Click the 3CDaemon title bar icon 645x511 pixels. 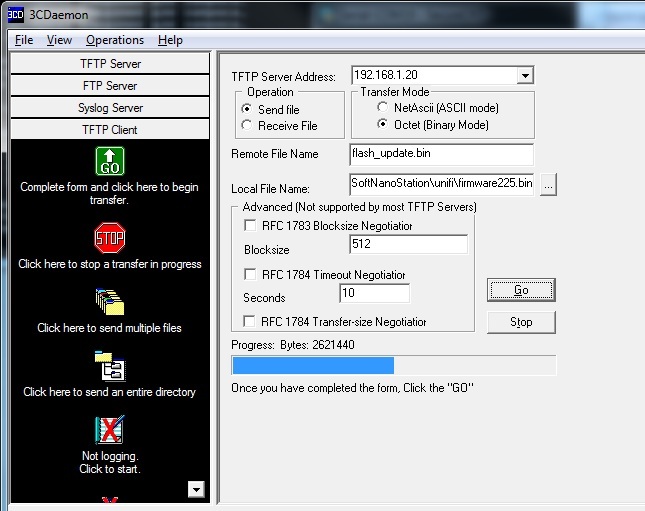tap(16, 14)
